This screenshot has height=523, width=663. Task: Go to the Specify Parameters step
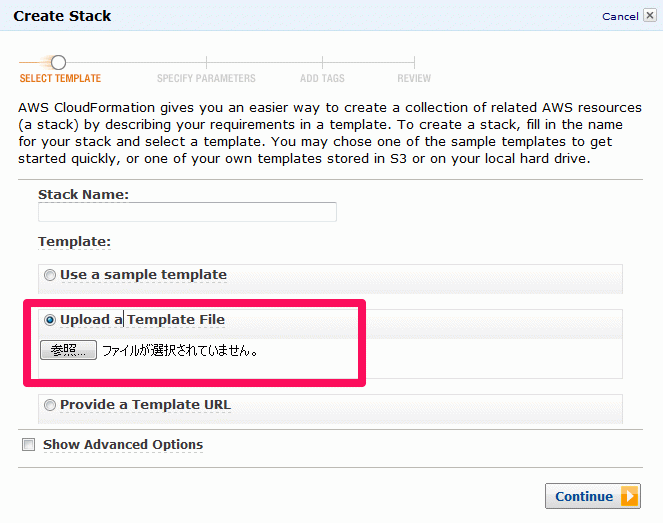[206, 79]
